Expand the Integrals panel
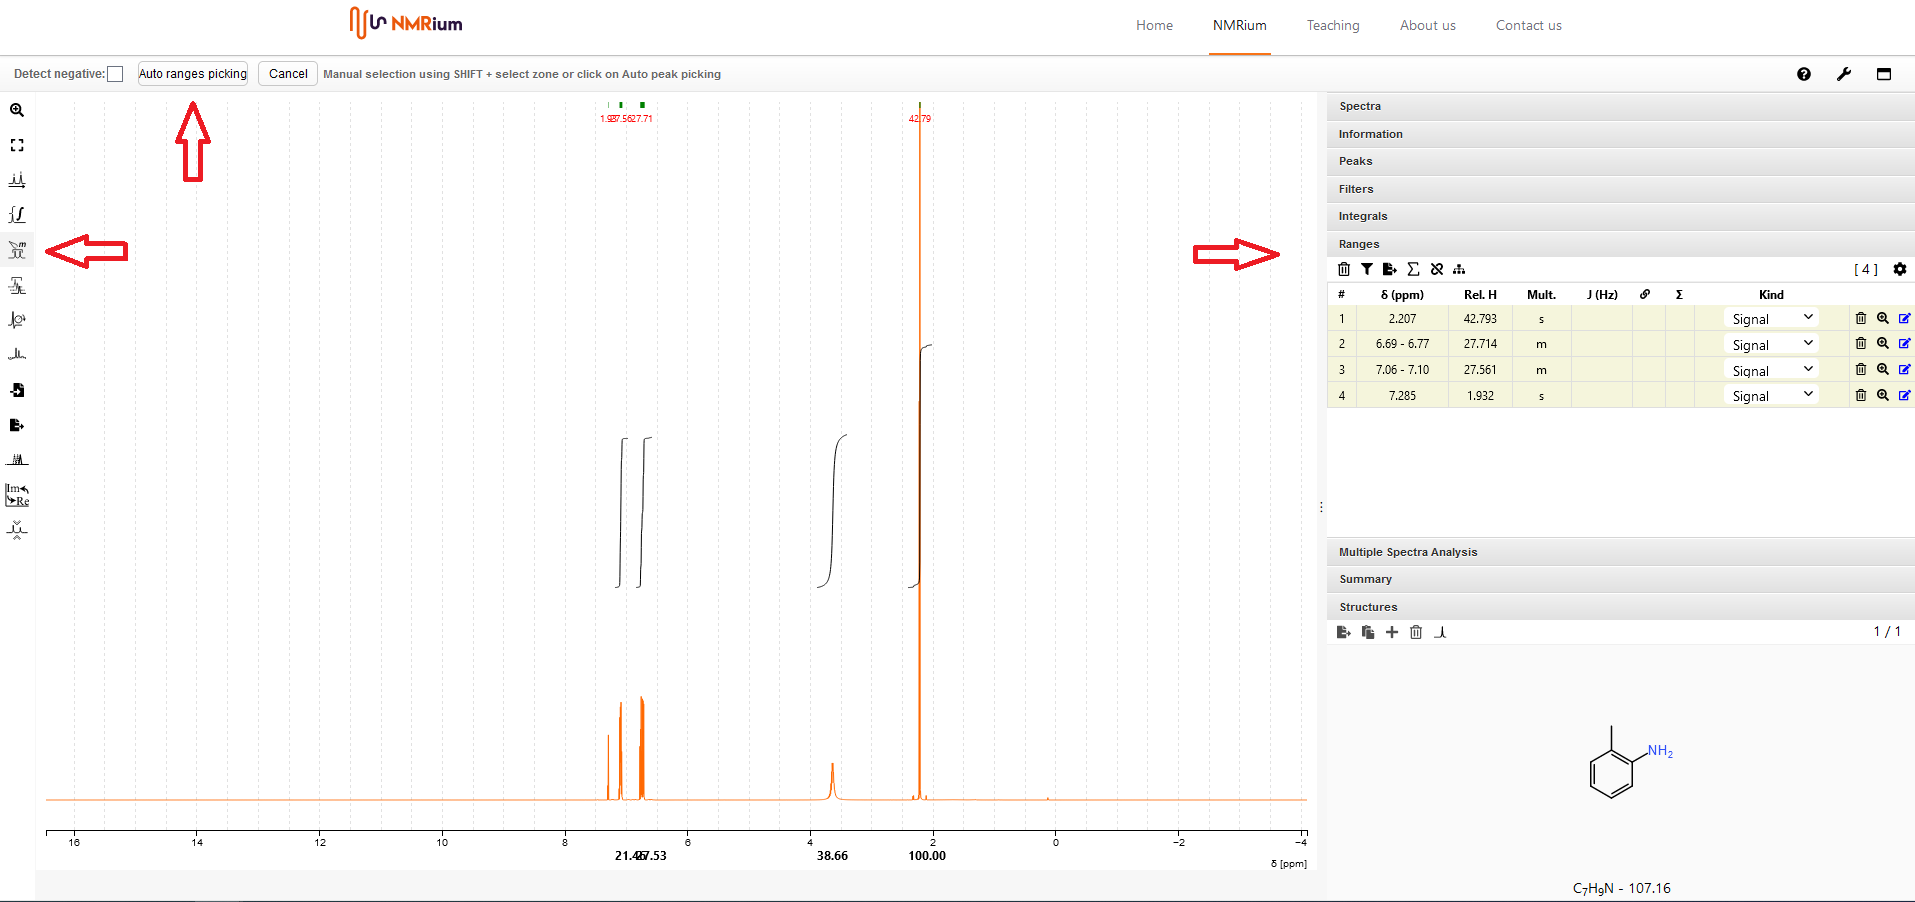This screenshot has height=902, width=1915. 1620,216
